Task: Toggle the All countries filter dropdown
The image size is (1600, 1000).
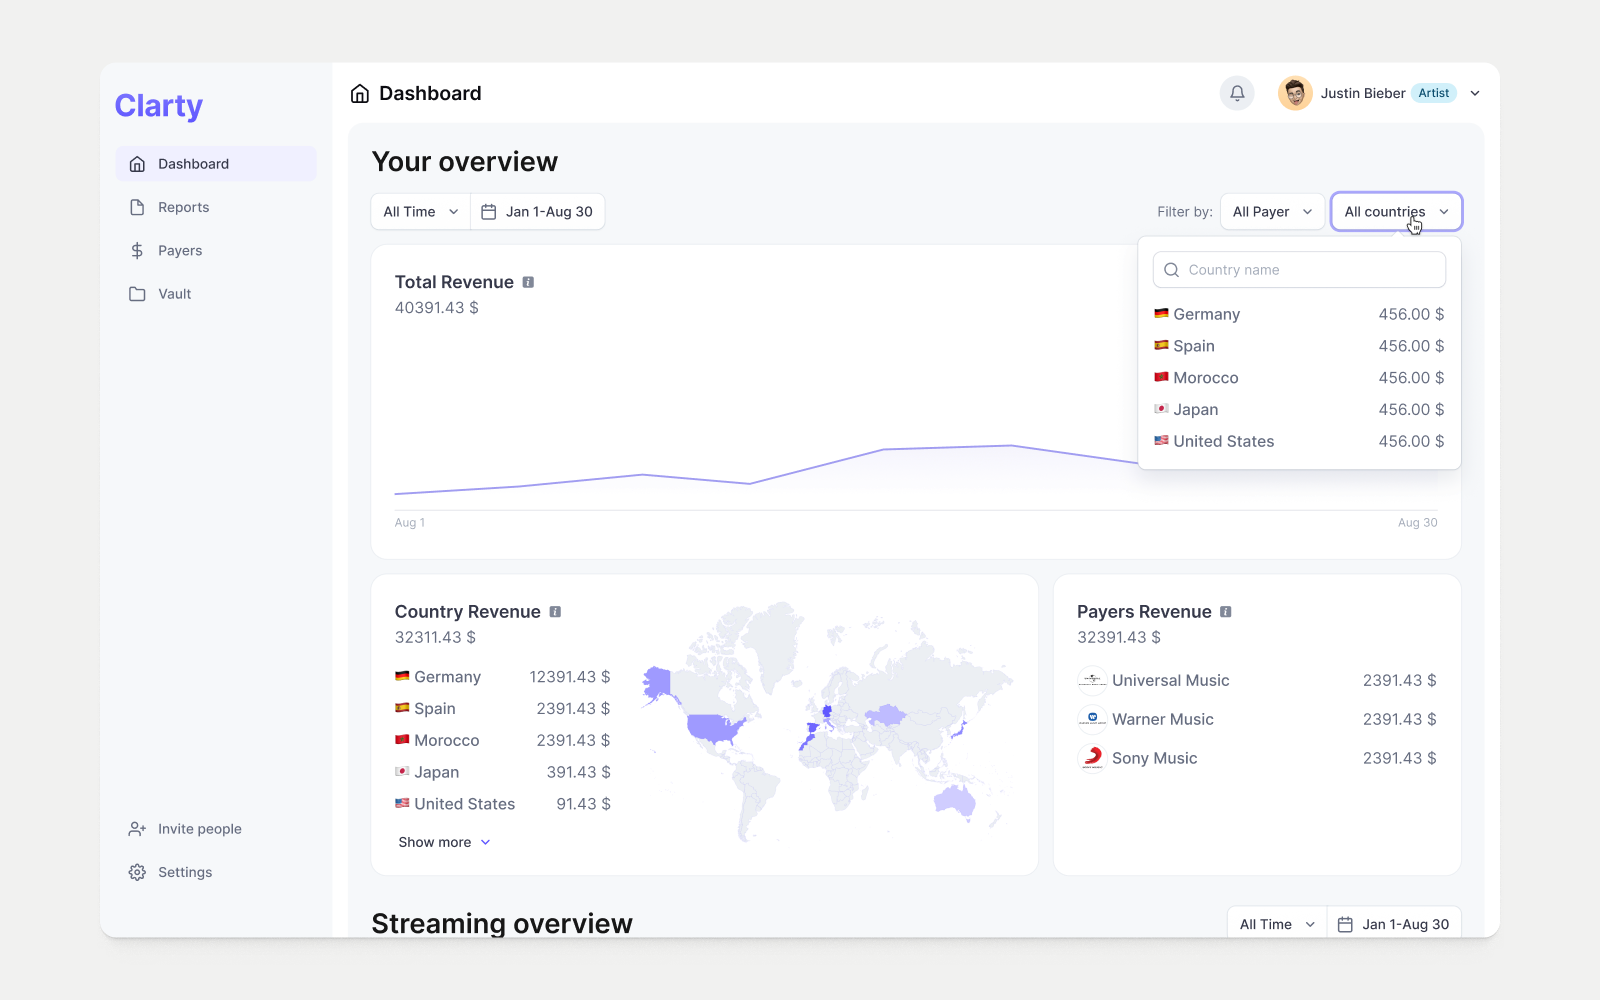Action: (1396, 212)
